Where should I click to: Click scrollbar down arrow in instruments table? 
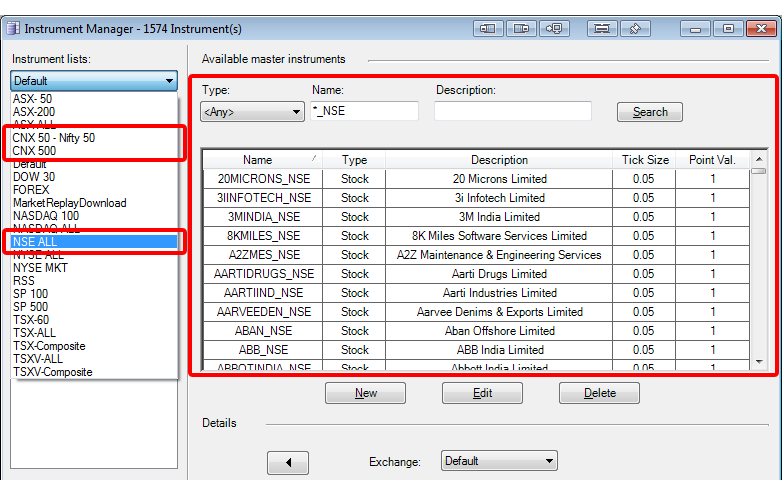tap(759, 361)
